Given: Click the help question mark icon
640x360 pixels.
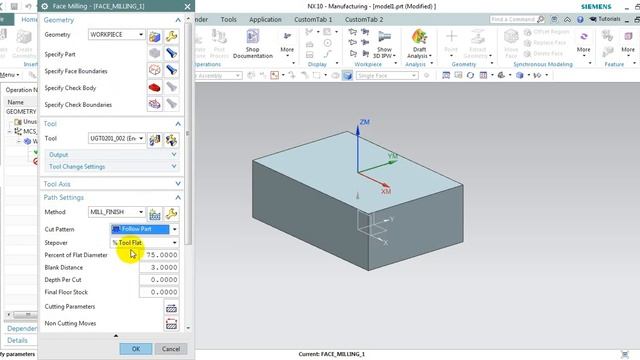Looking at the screenshot, I should [x=580, y=19].
